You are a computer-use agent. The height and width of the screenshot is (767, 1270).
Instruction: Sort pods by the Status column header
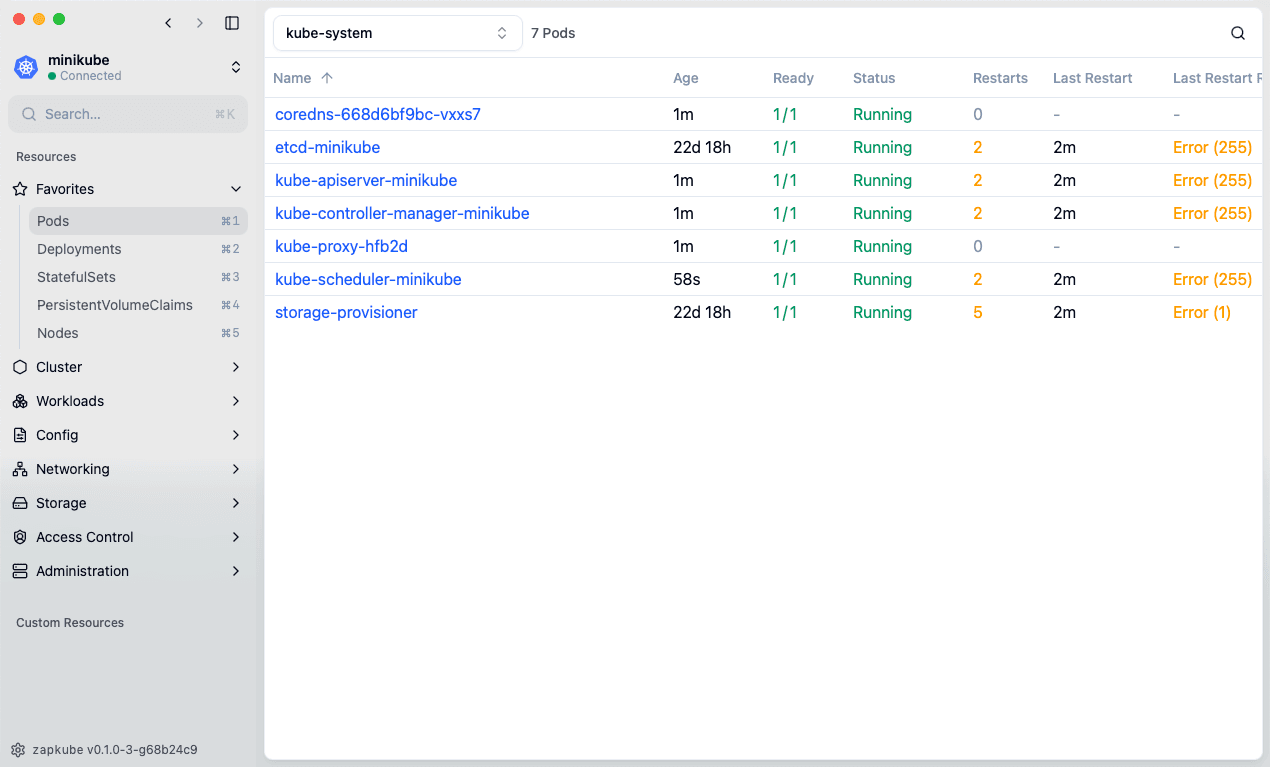tap(874, 78)
